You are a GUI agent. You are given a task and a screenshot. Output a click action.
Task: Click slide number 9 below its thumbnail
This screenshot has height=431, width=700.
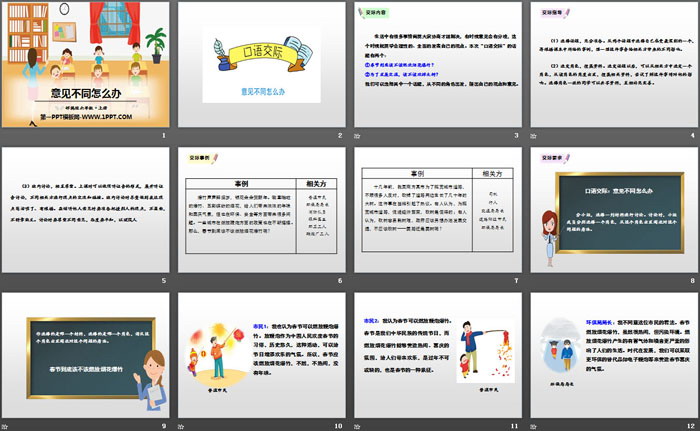tap(164, 426)
